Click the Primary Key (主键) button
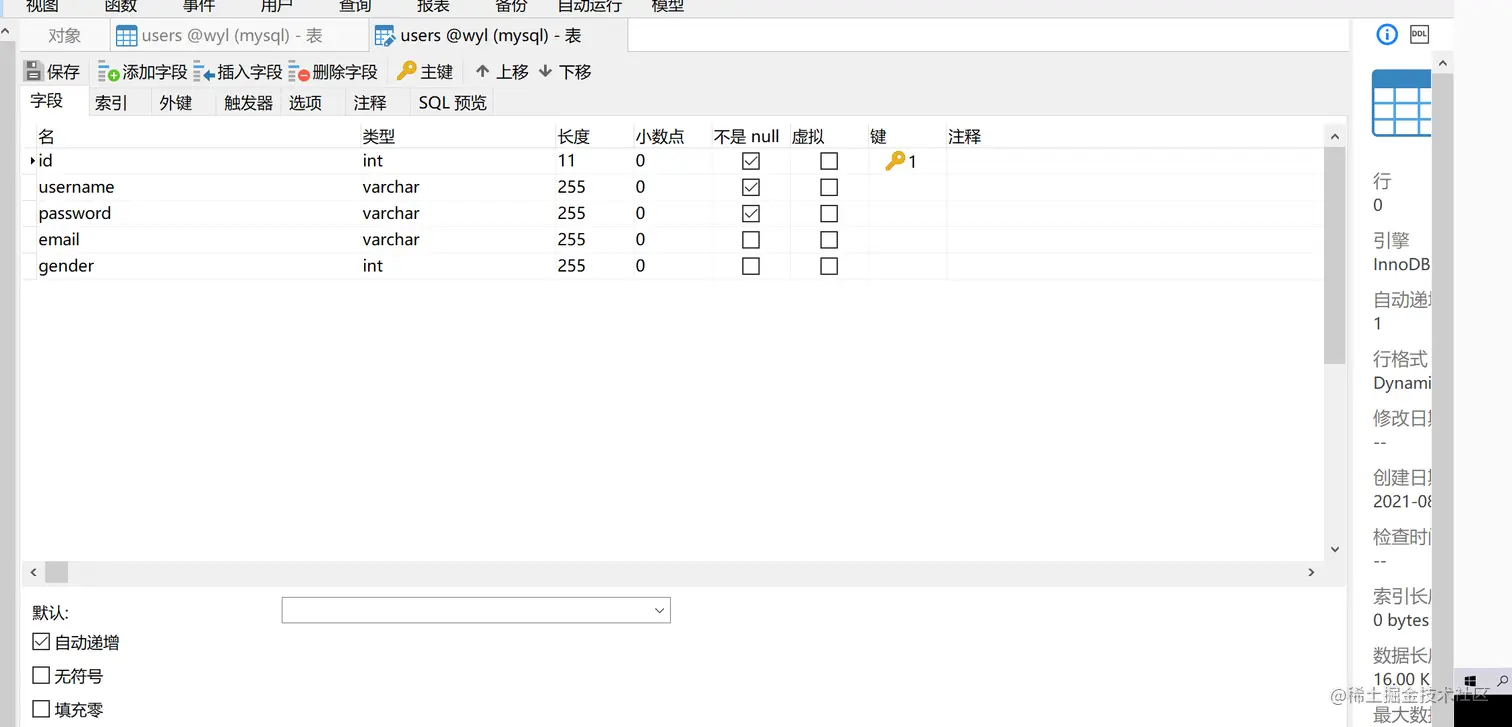Viewport: 1512px width, 727px height. 425,72
